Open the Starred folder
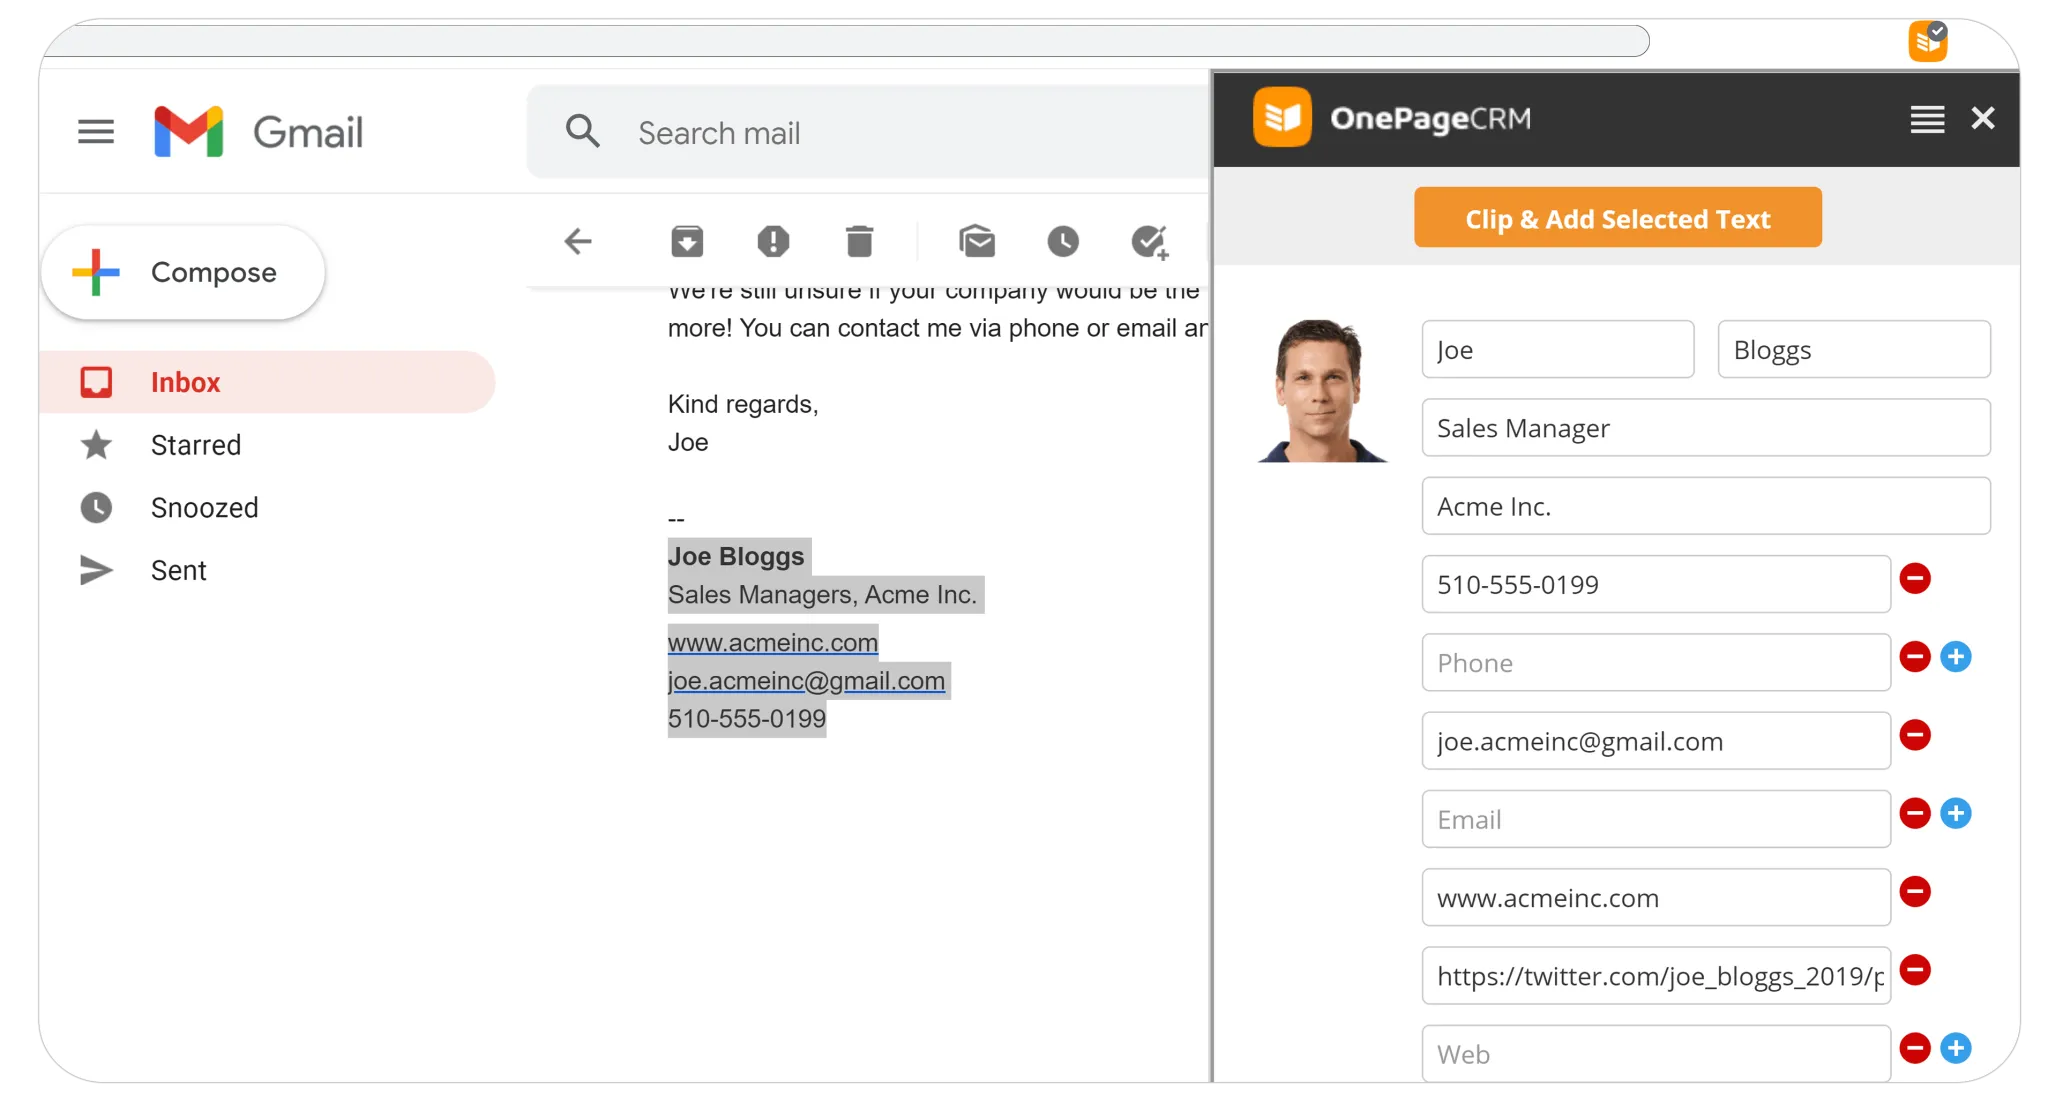The image size is (2048, 1096). click(x=196, y=445)
